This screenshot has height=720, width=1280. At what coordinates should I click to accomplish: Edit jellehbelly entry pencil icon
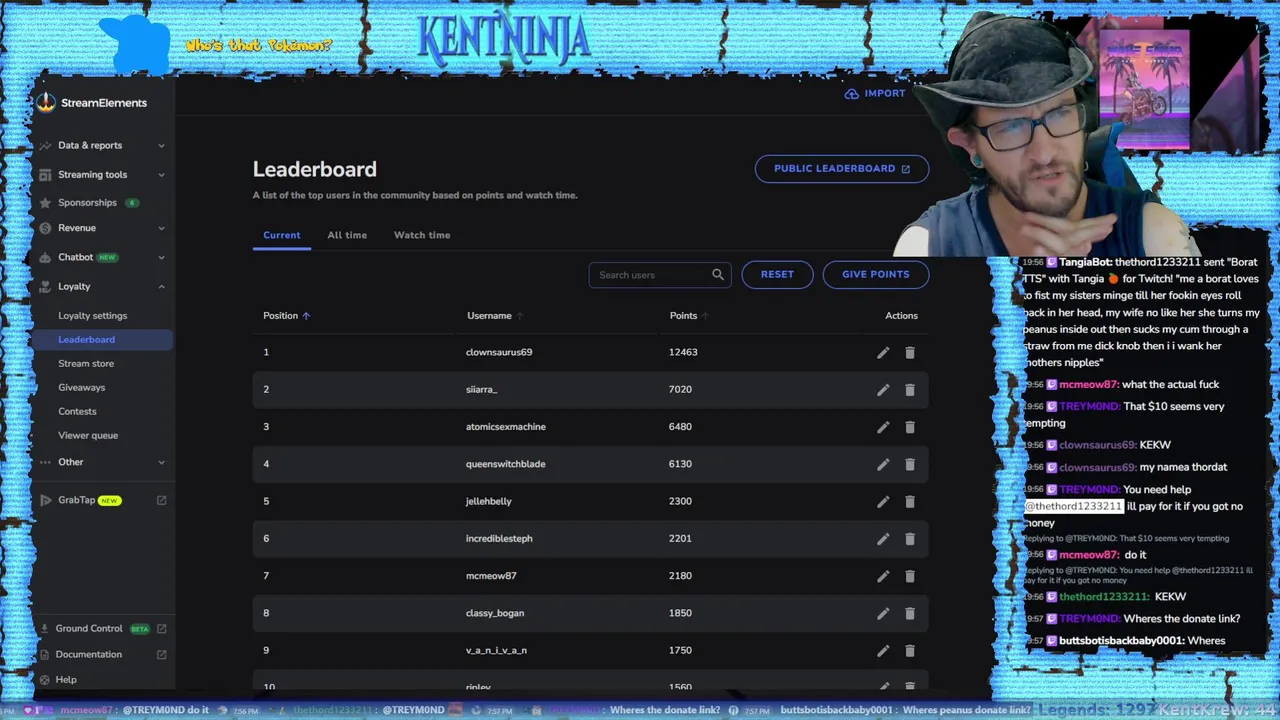[883, 502]
